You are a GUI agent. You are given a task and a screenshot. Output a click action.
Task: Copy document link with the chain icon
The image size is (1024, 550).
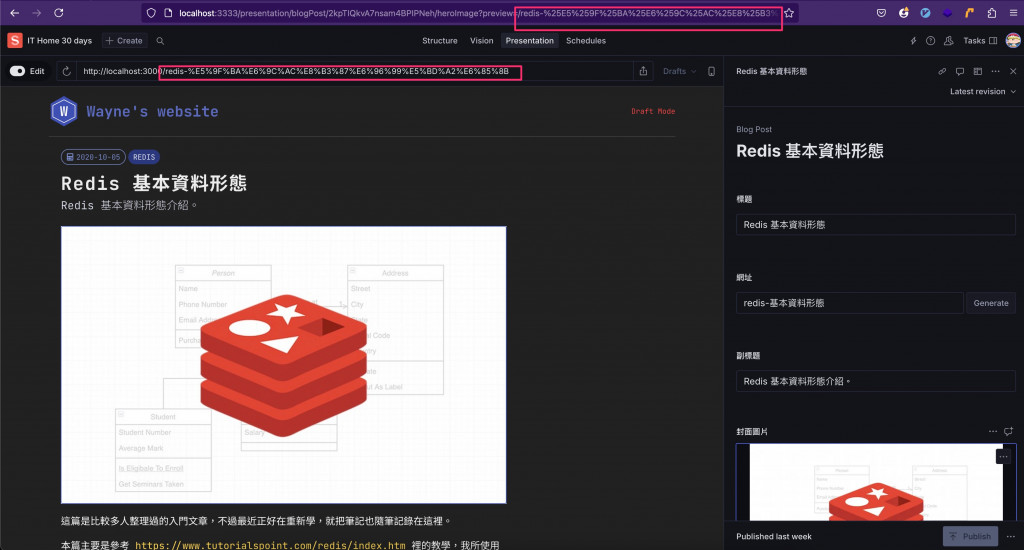[x=942, y=71]
